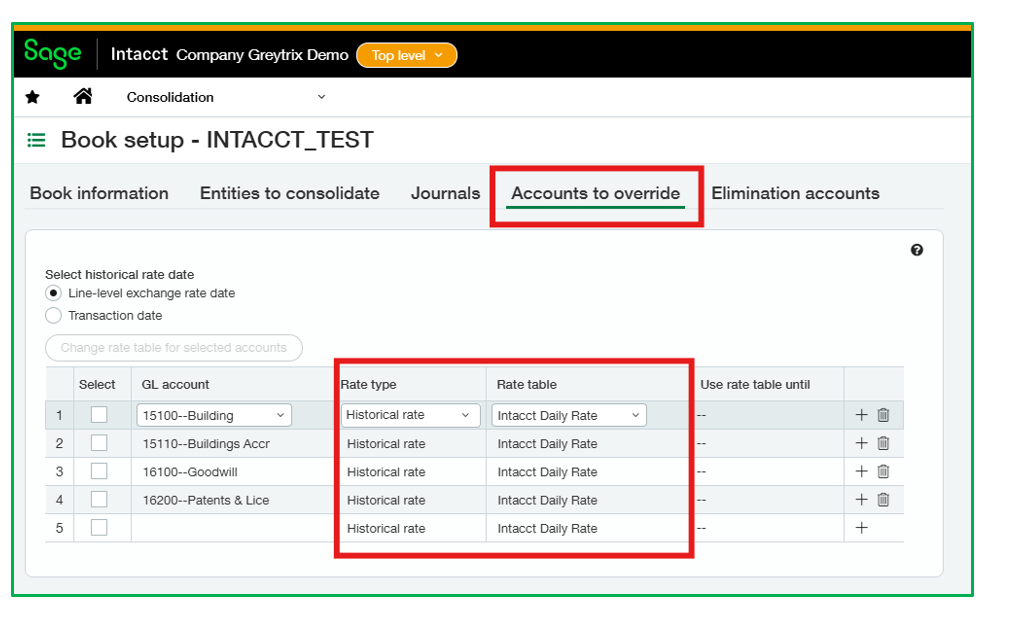Switch to Elimination accounts tab
The width and height of the screenshot is (1017, 624).
(x=795, y=193)
